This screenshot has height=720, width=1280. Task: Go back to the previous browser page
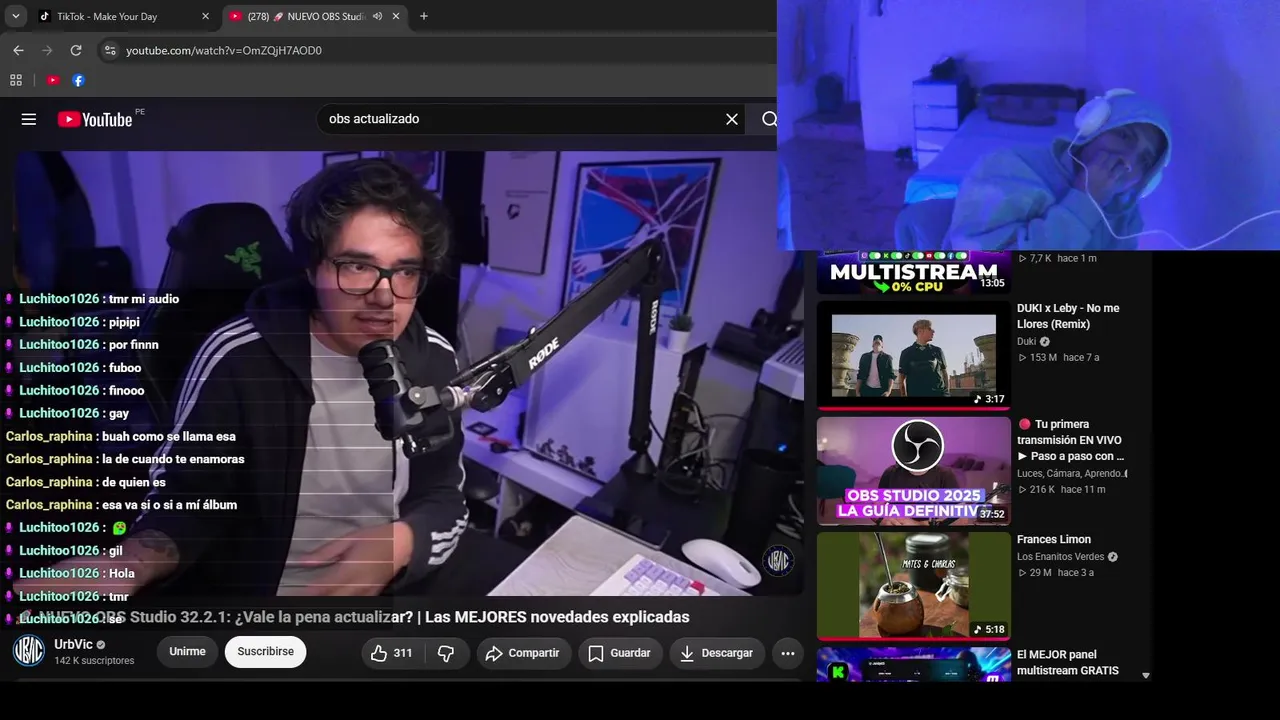[x=18, y=50]
